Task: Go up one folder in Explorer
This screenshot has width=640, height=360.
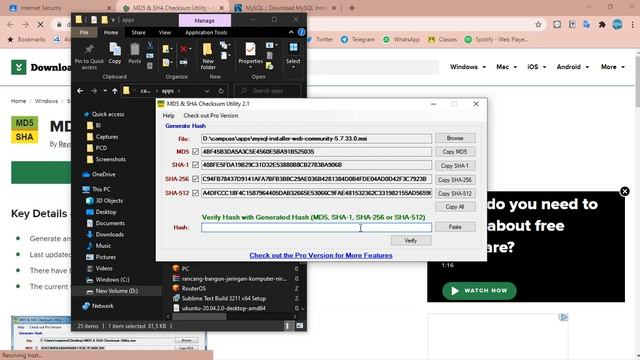Action: 115,91
